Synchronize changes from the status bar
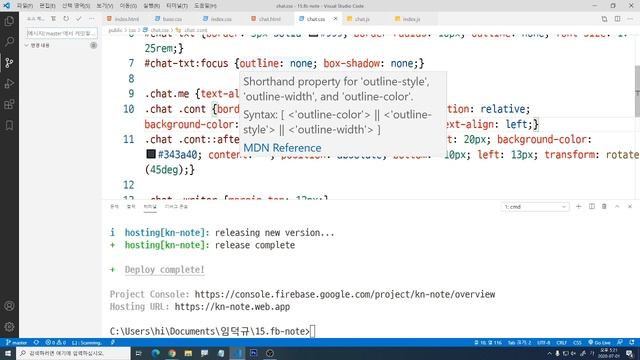Viewport: 640px width, 360px height. tap(36, 342)
